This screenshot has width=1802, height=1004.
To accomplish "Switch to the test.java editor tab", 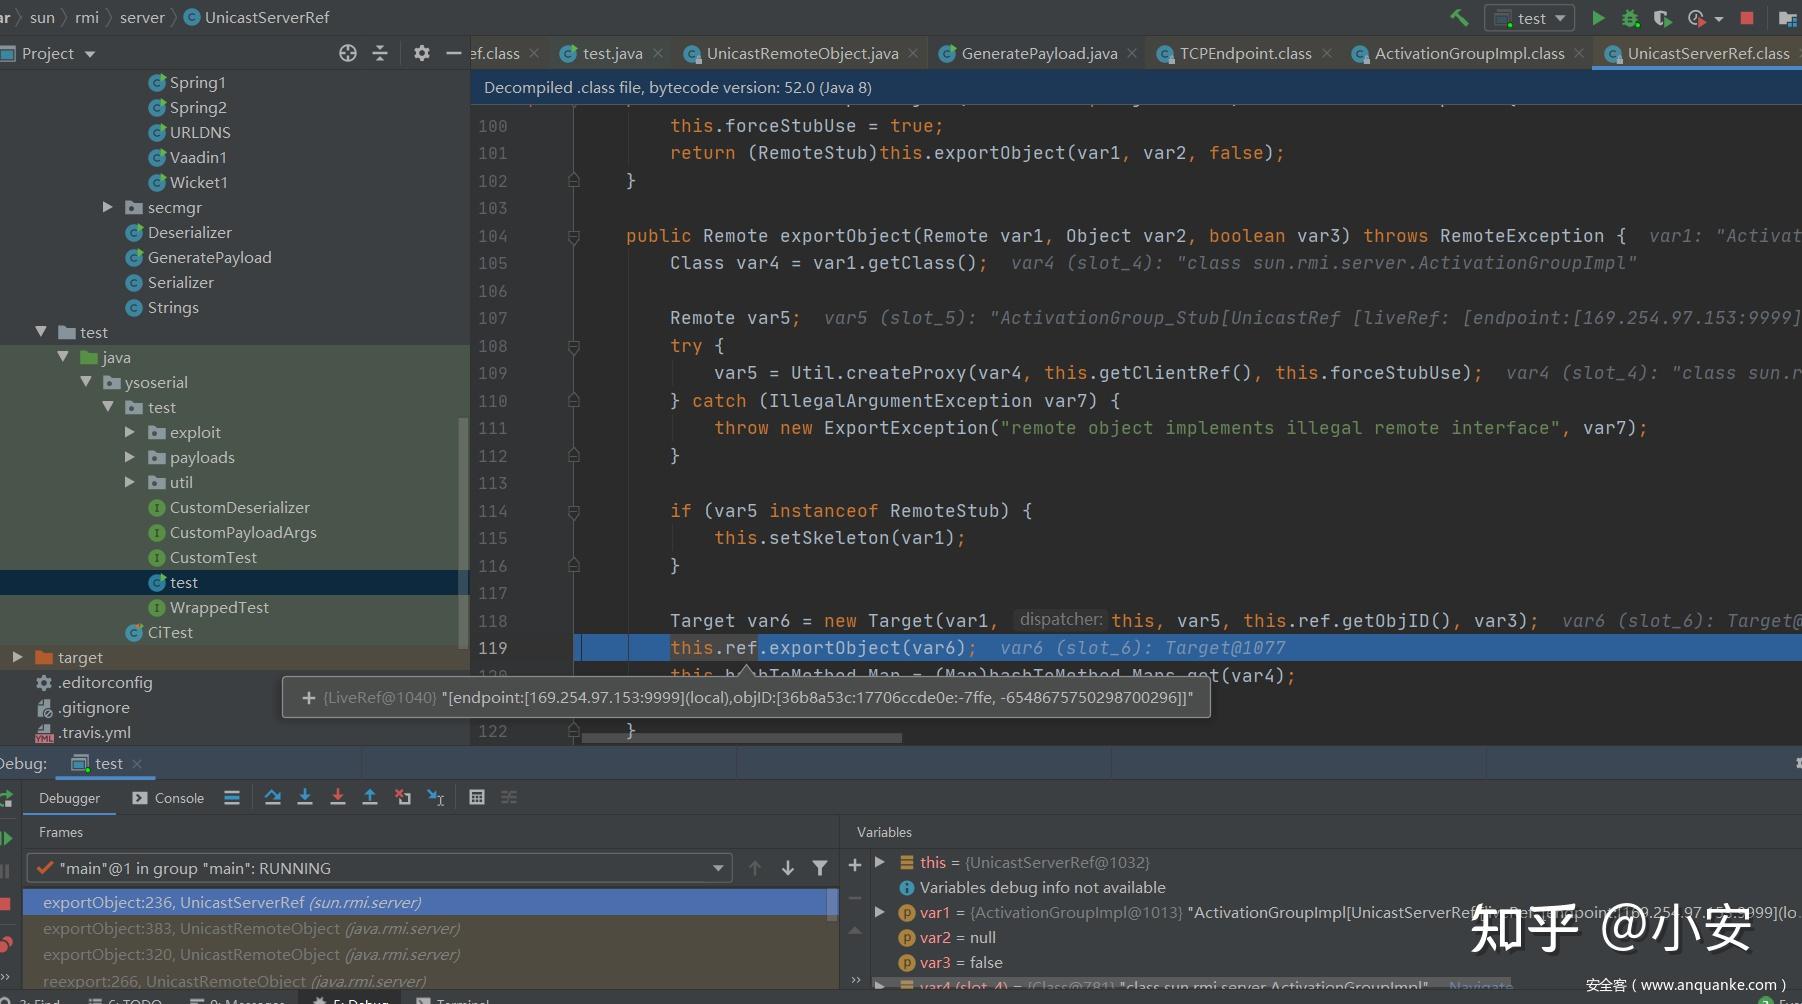I will (612, 53).
